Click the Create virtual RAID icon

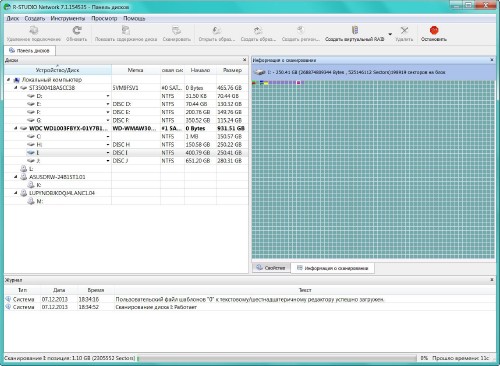[x=355, y=31]
